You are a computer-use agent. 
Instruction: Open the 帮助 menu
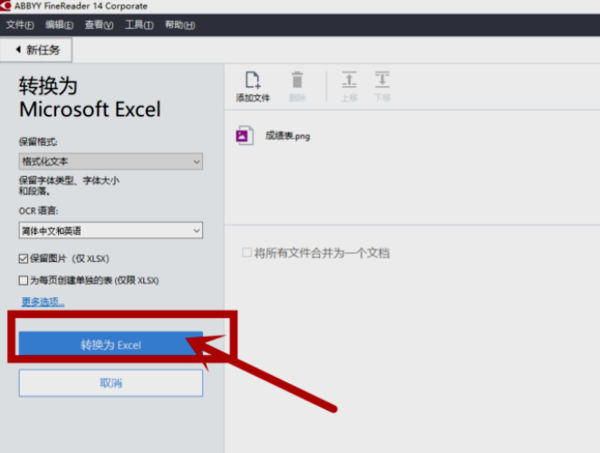(180, 25)
